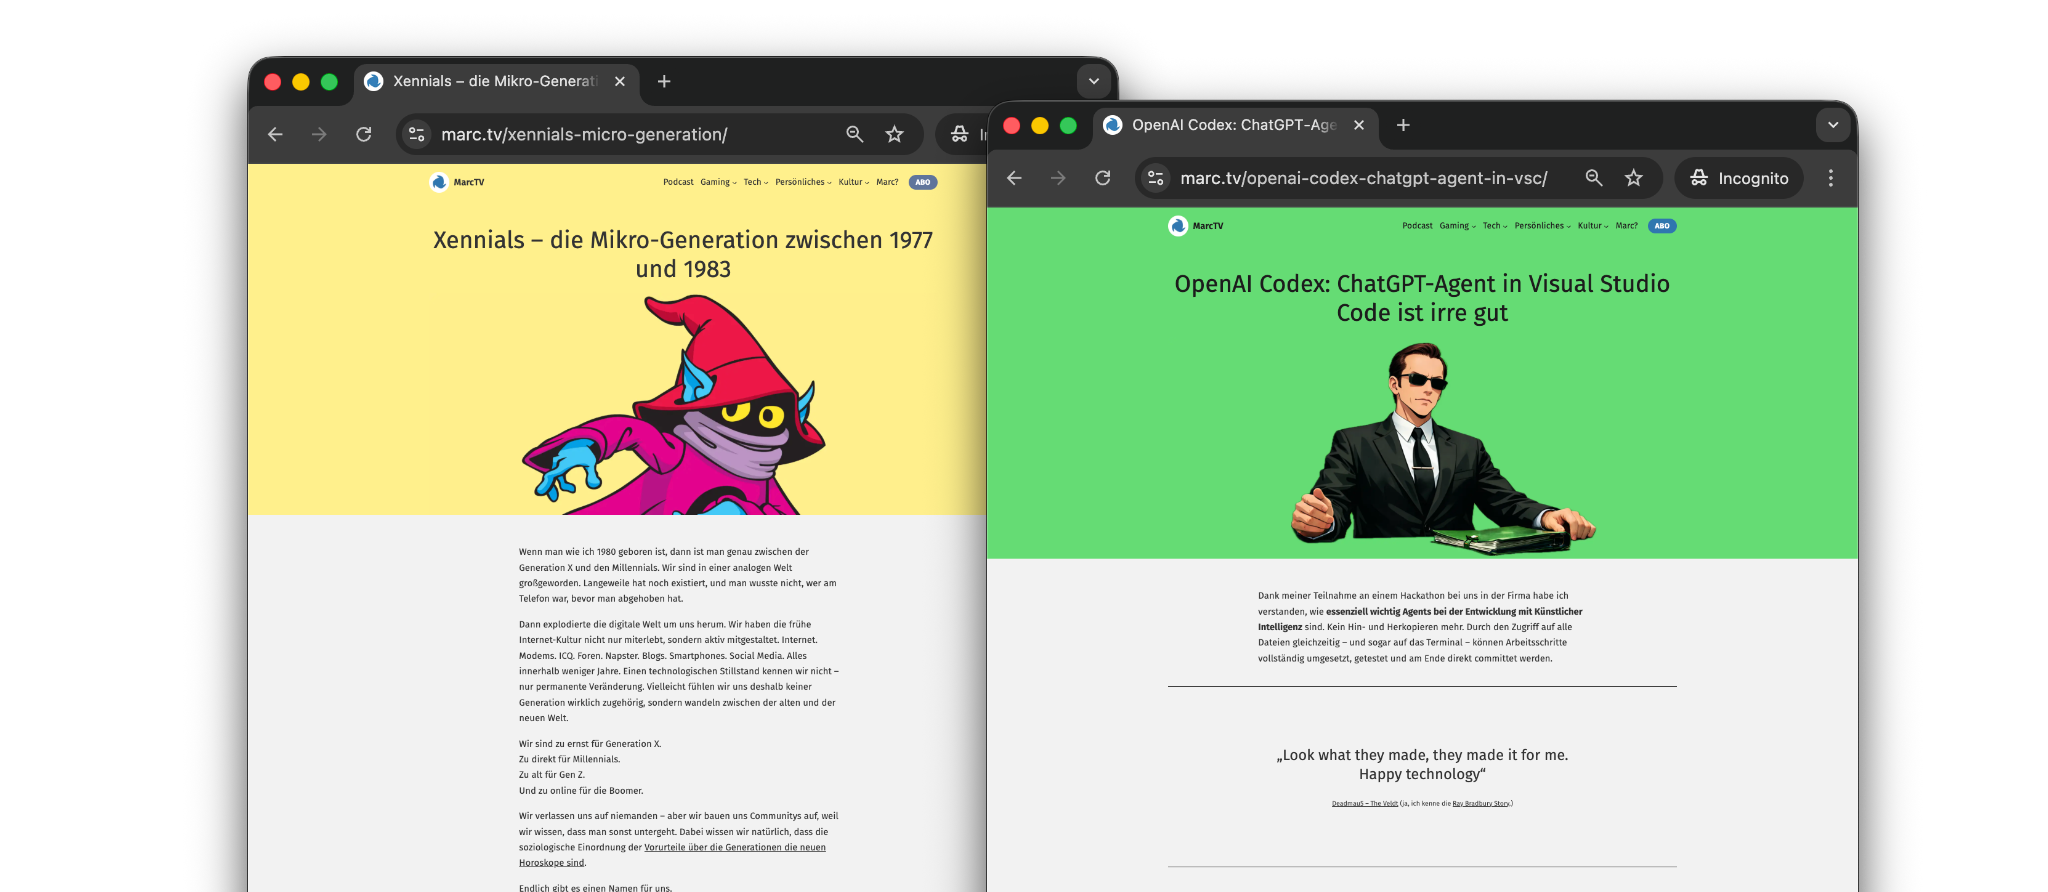Click the forward arrow in the Xennials window
This screenshot has height=892, width=2048.
coord(319,134)
